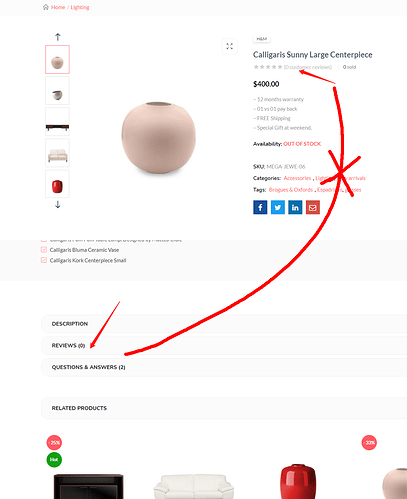Image resolution: width=407 pixels, height=499 pixels.
Task: Click the Brogues & Oxfords tag
Action: [291, 190]
